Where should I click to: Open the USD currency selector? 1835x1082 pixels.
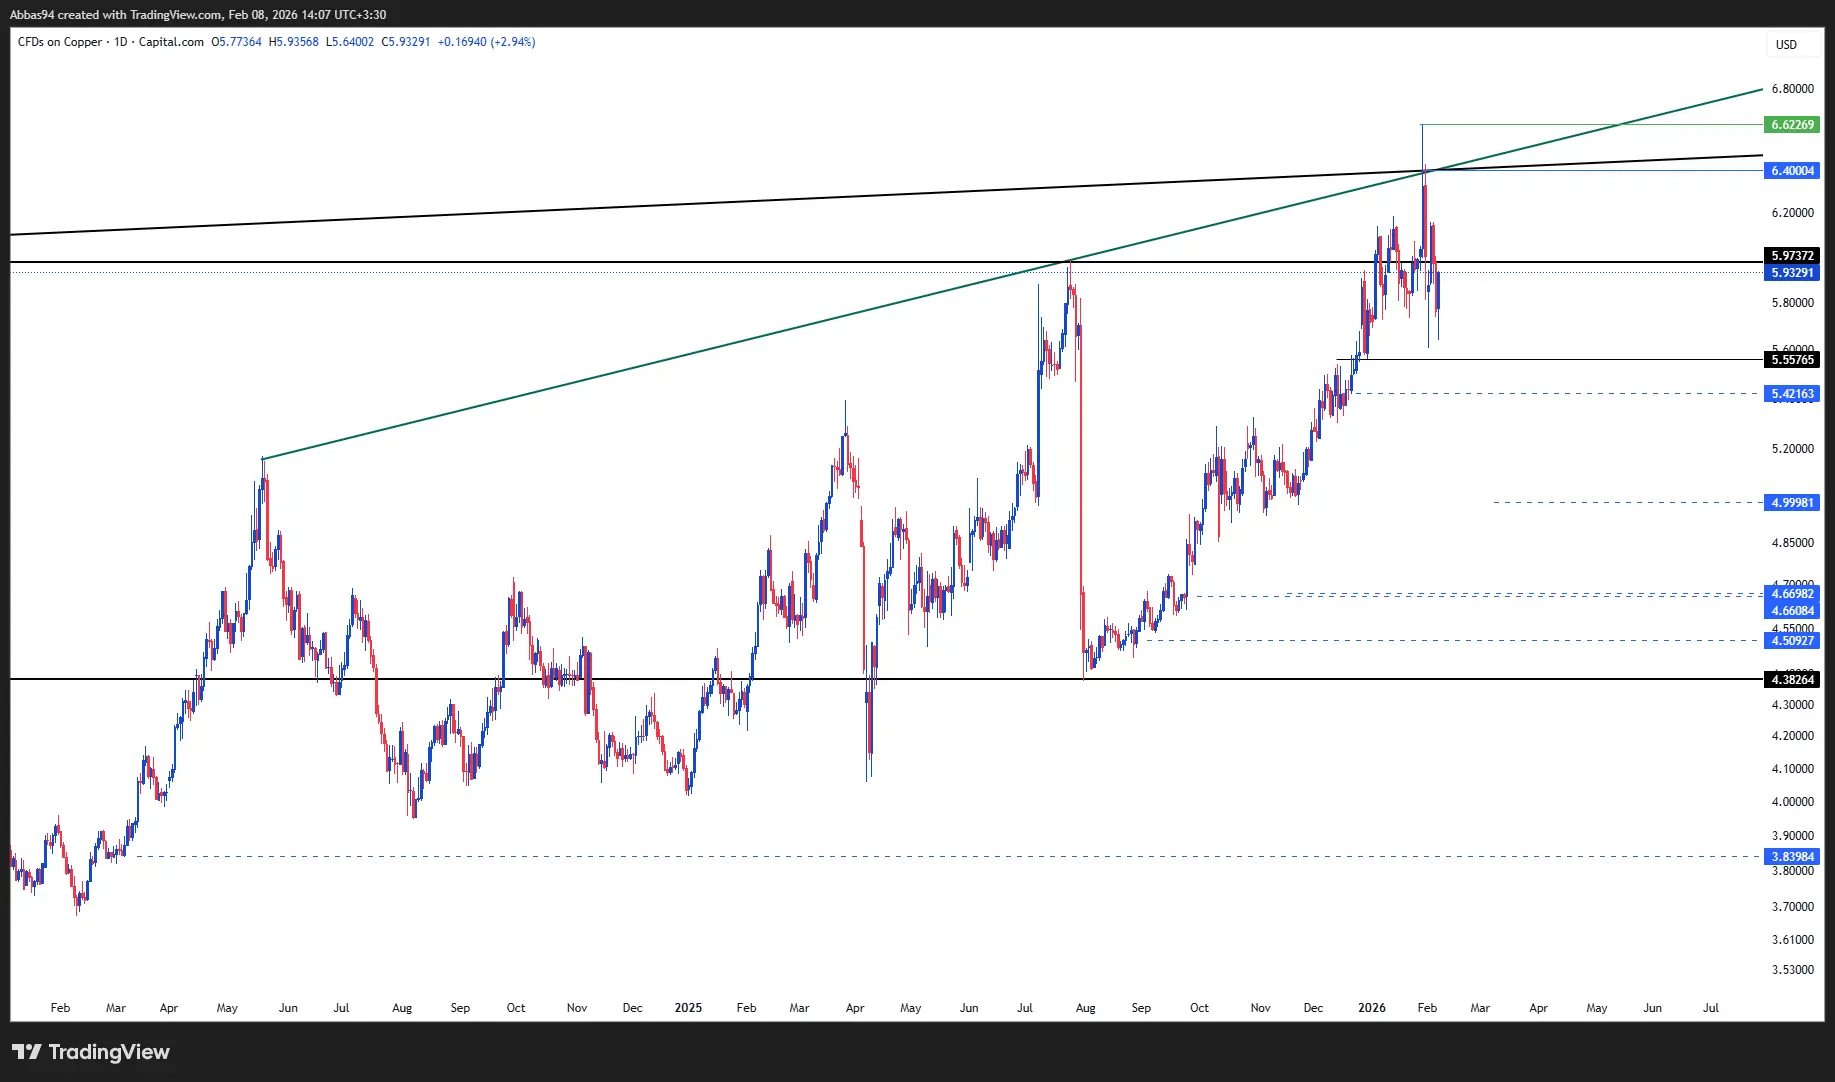point(1786,45)
